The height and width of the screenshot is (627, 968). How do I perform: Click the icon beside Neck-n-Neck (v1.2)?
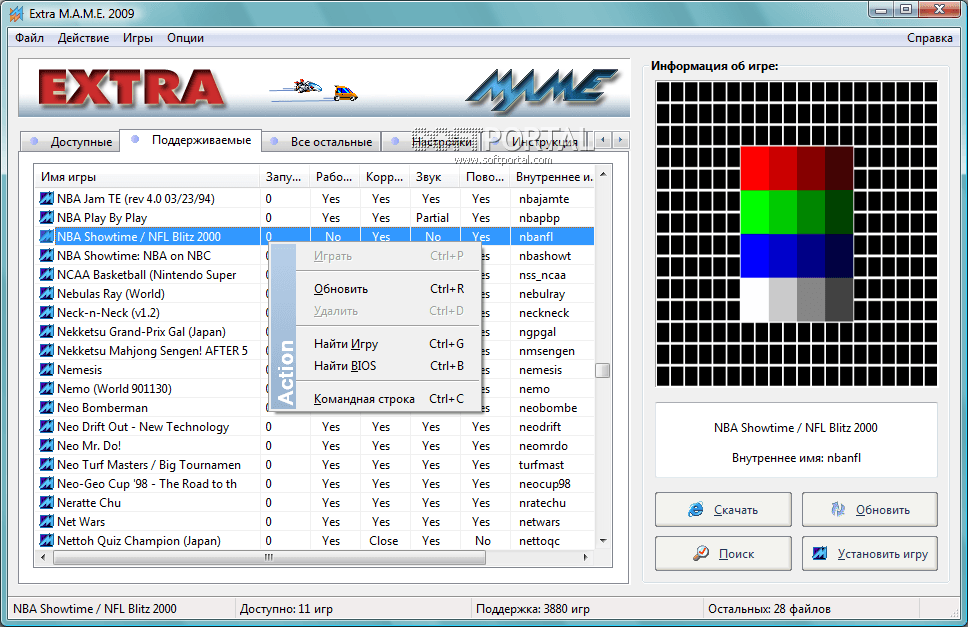pyautogui.click(x=46, y=313)
